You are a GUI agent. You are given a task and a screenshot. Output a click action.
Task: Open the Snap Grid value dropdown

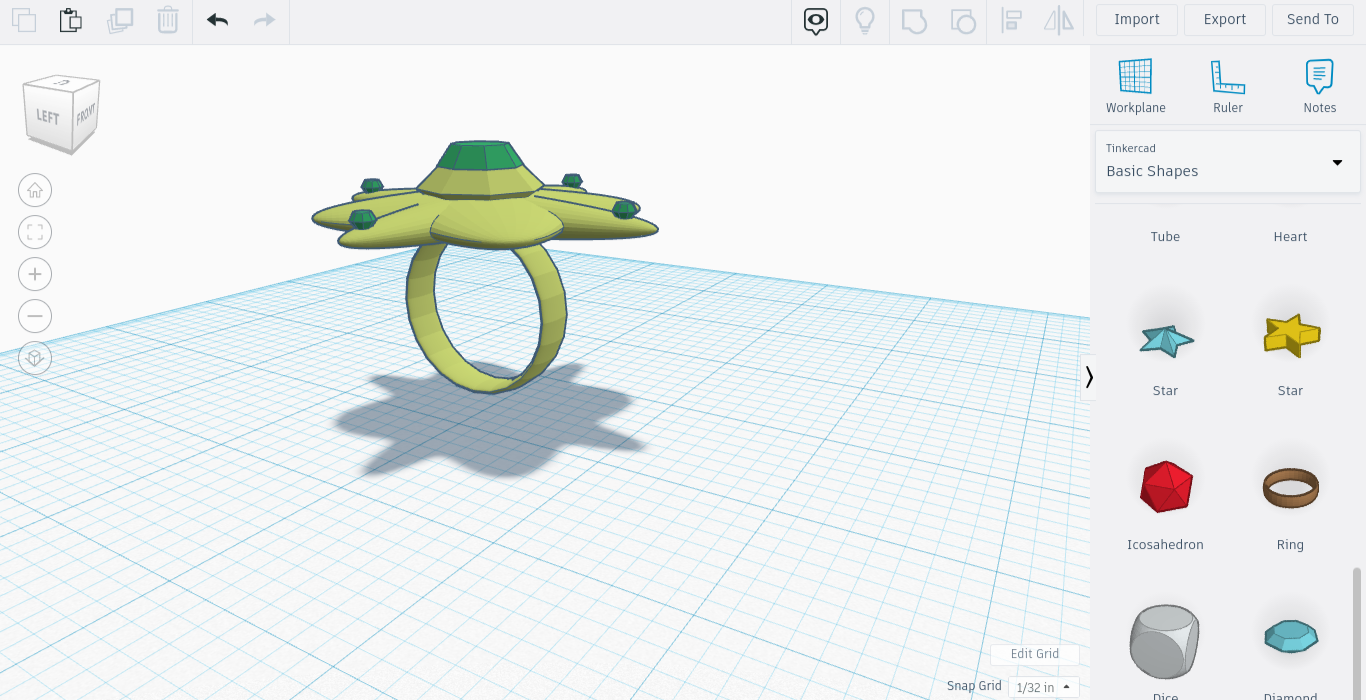click(x=1044, y=687)
